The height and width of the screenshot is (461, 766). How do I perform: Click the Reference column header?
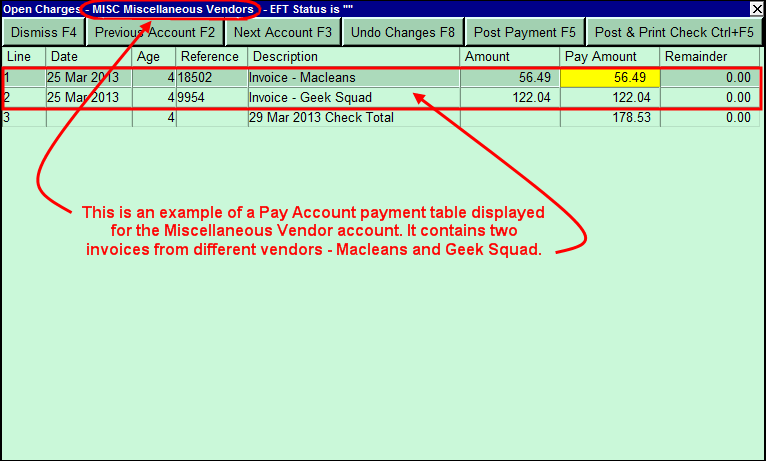tap(211, 57)
